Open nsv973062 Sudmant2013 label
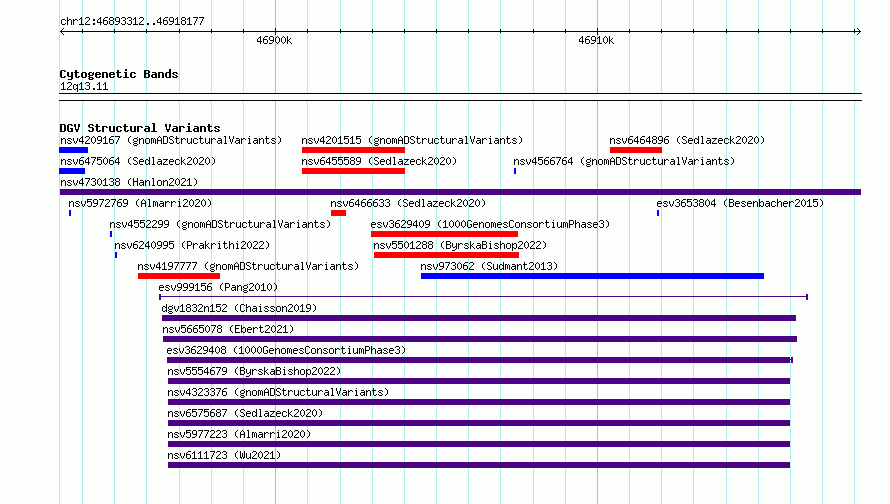The width and height of the screenshot is (890, 504). (489, 266)
